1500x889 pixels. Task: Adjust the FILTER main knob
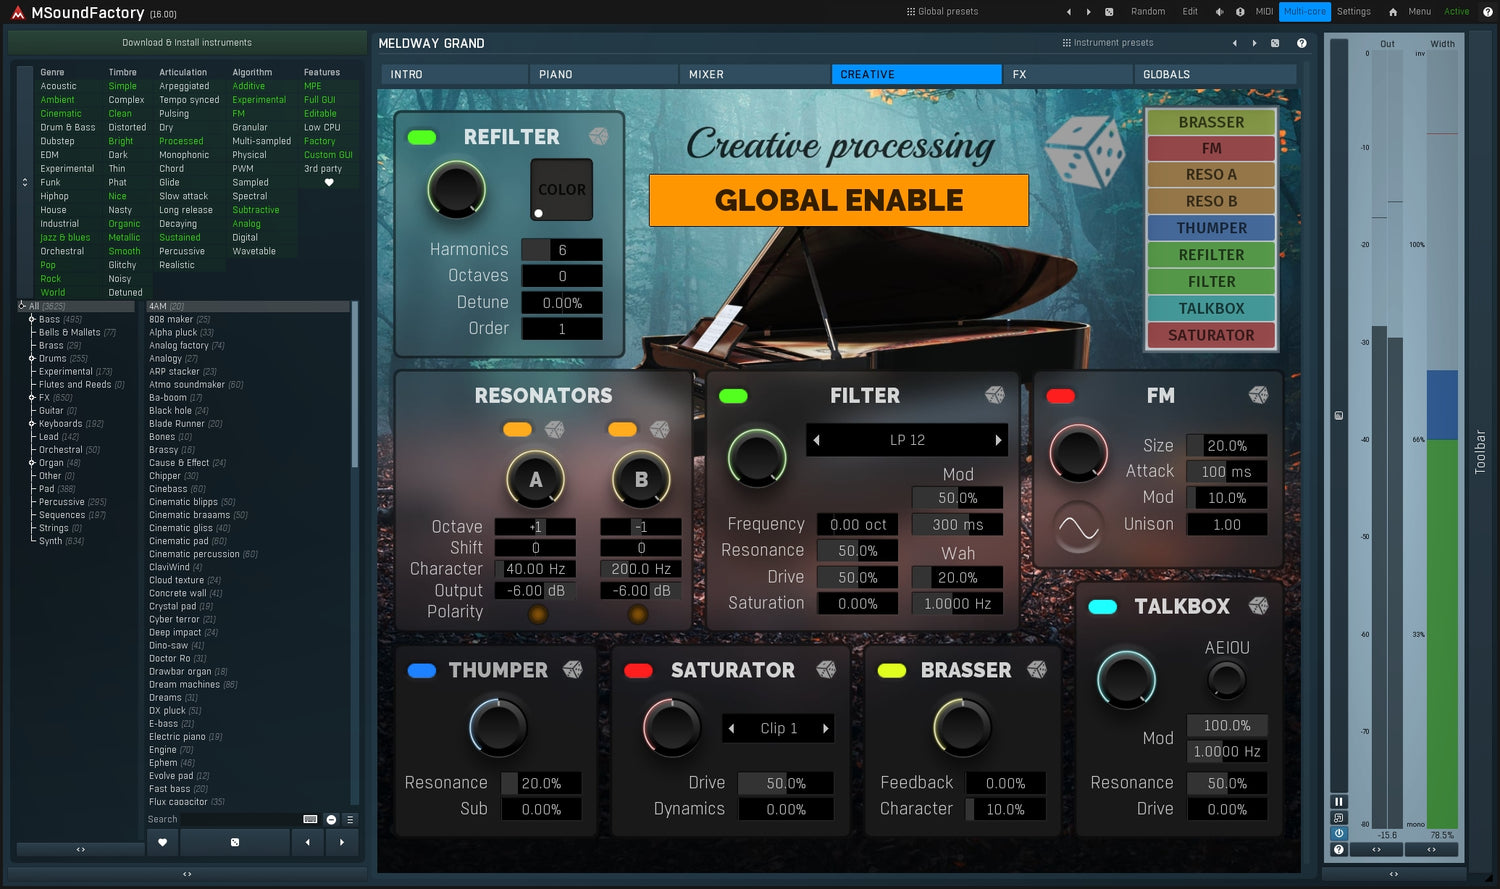[756, 458]
